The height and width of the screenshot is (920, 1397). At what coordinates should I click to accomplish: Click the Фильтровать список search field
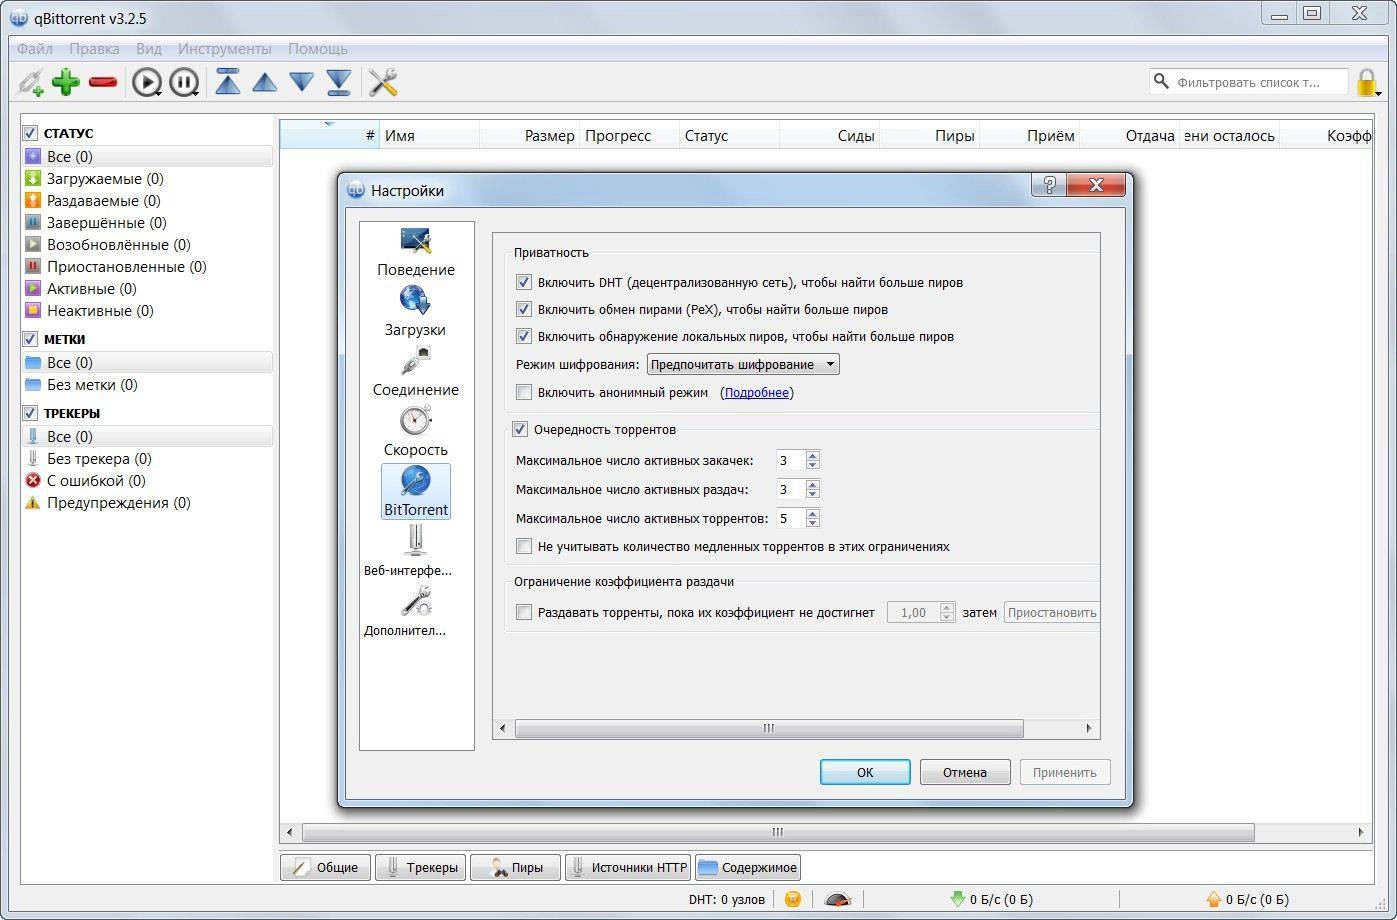tap(1249, 82)
